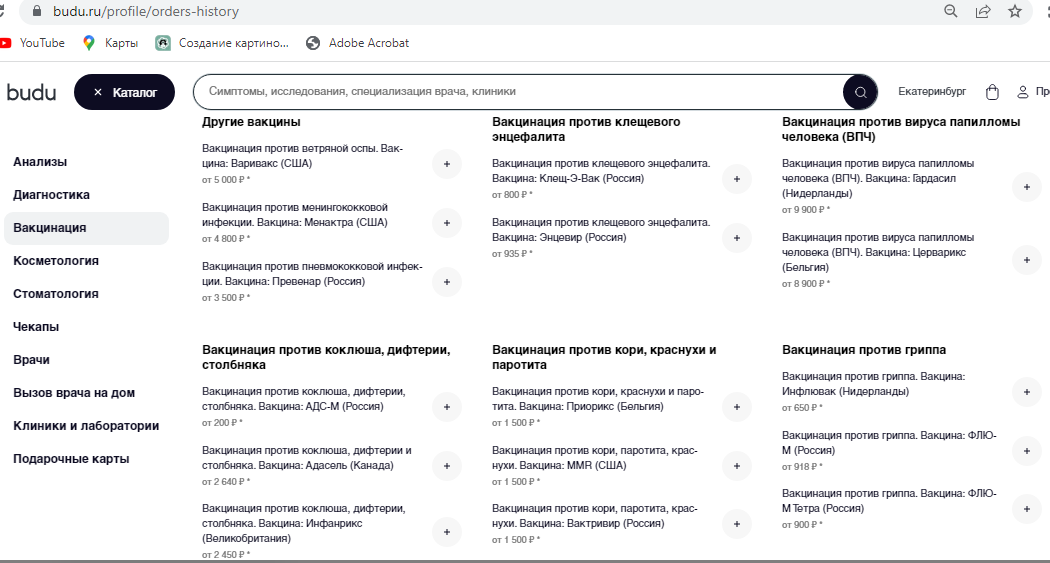Add Инфлювак flu vaccine with plus icon
The width and height of the screenshot is (1050, 563).
(x=1026, y=392)
